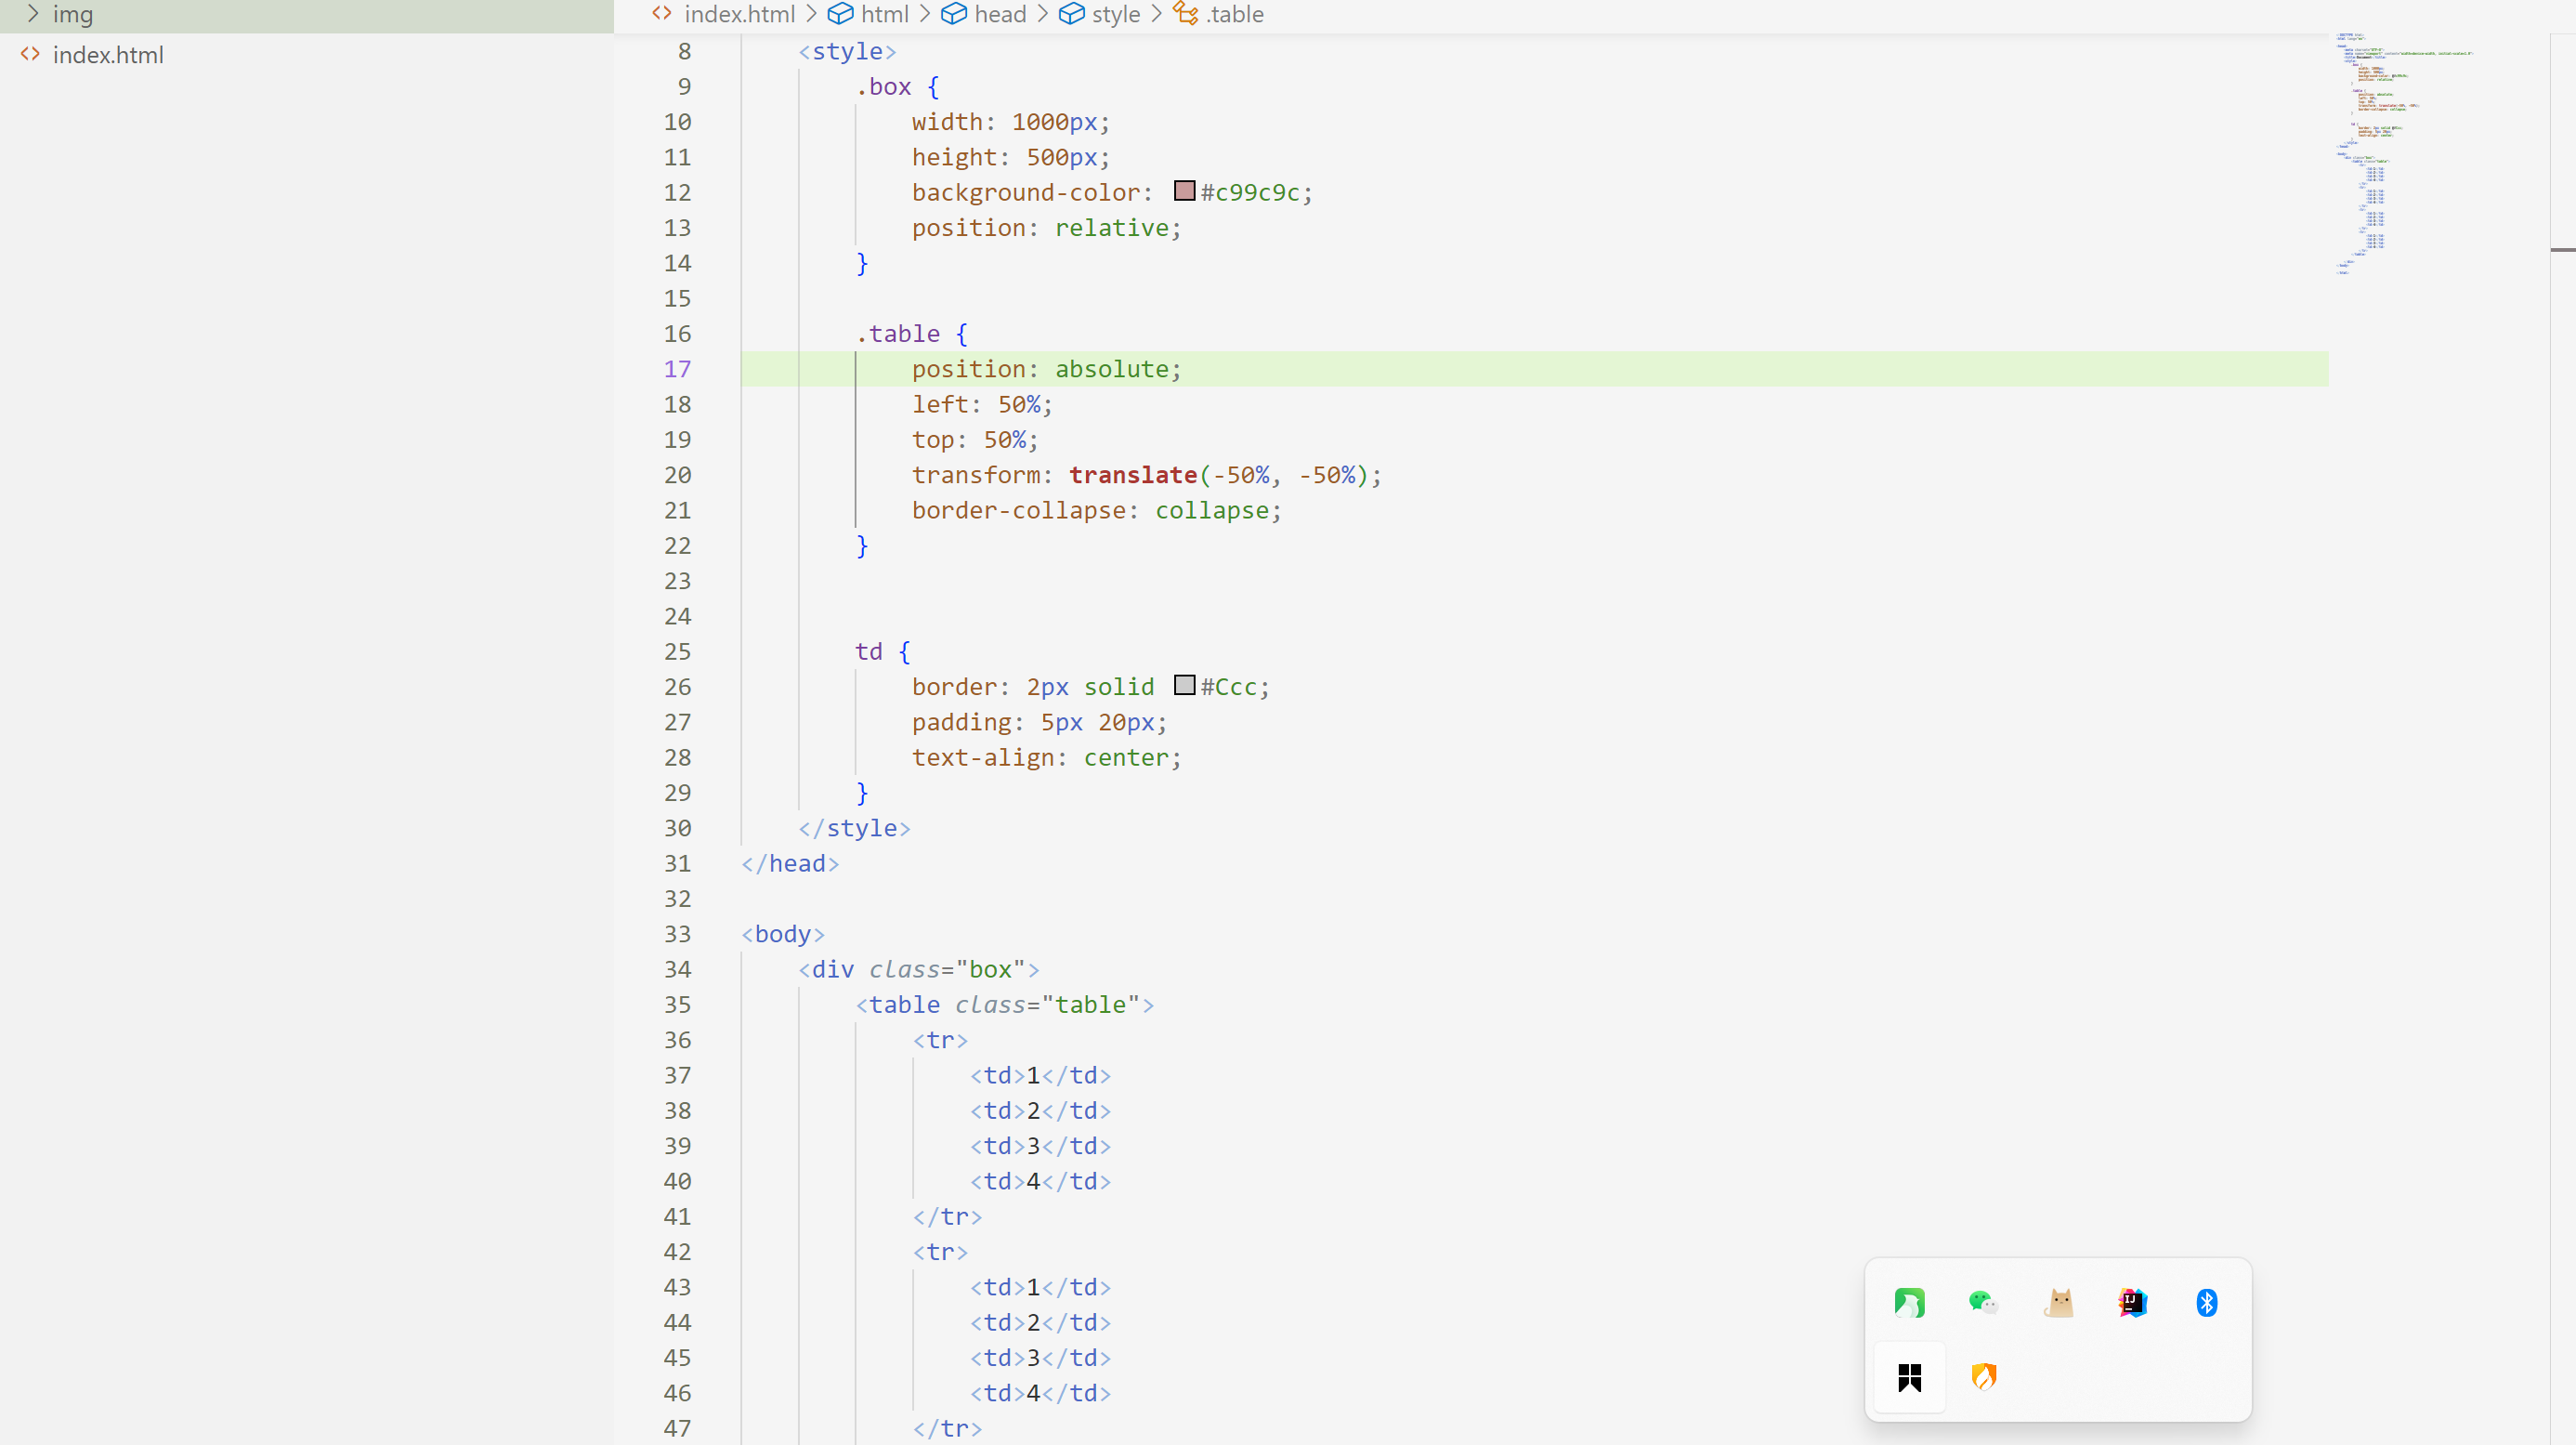Open the IntelliJ IDEA tray icon

pyautogui.click(x=2132, y=1302)
